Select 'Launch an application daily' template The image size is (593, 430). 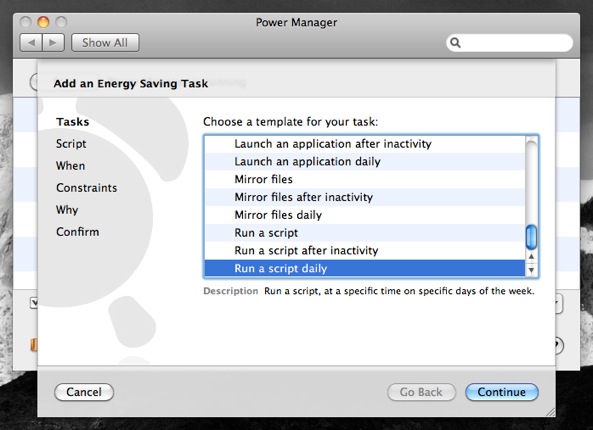[365, 161]
